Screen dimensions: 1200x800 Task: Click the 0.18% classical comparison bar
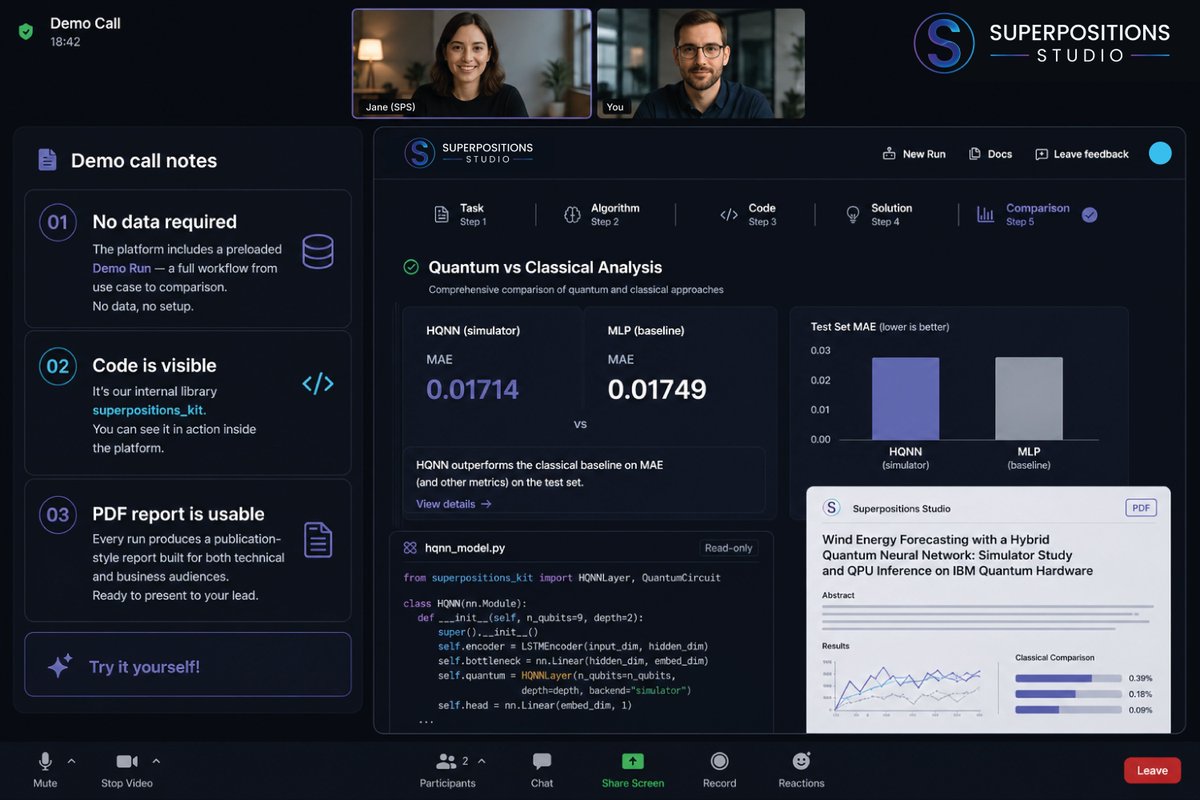1068,694
